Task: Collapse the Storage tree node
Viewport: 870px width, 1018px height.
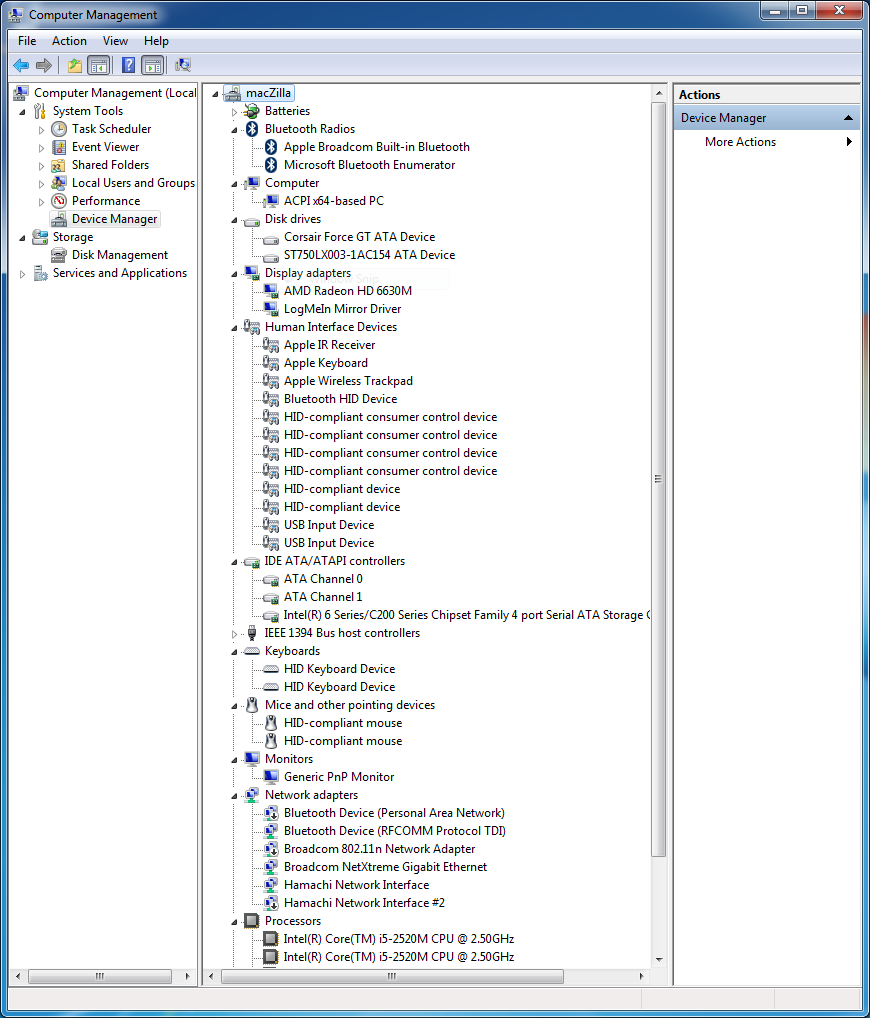Action: (23, 238)
